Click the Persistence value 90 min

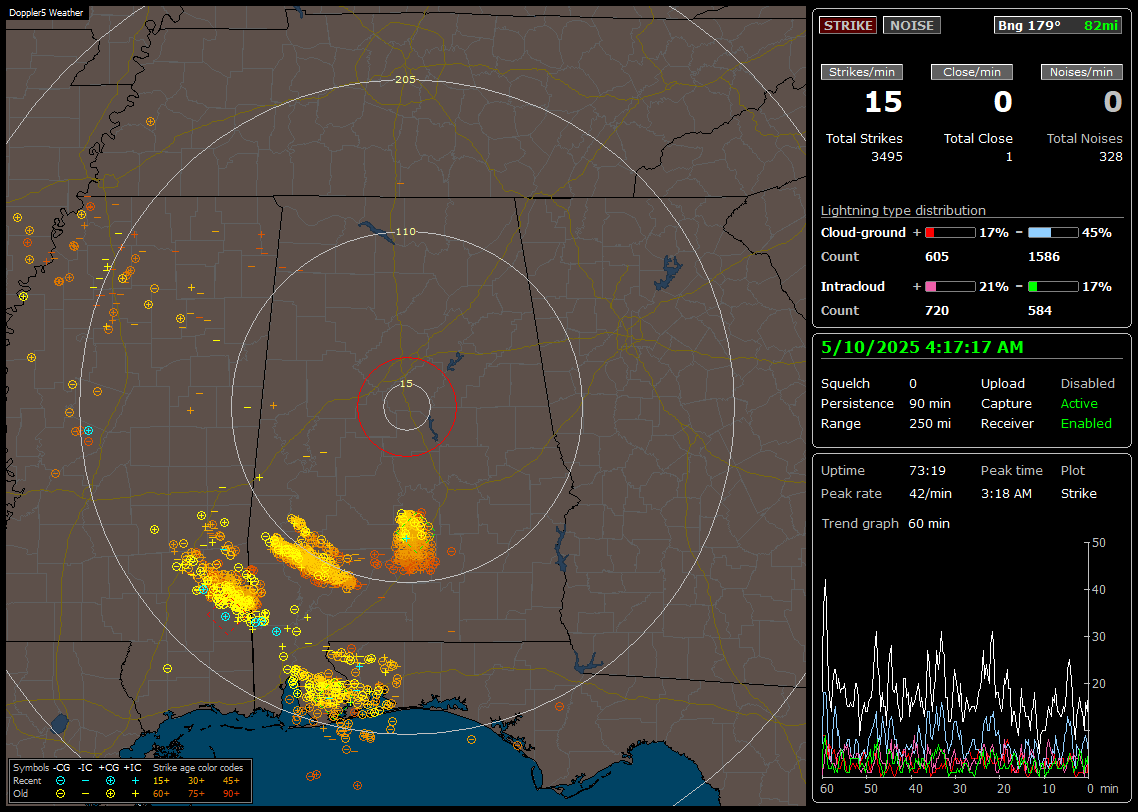point(930,403)
